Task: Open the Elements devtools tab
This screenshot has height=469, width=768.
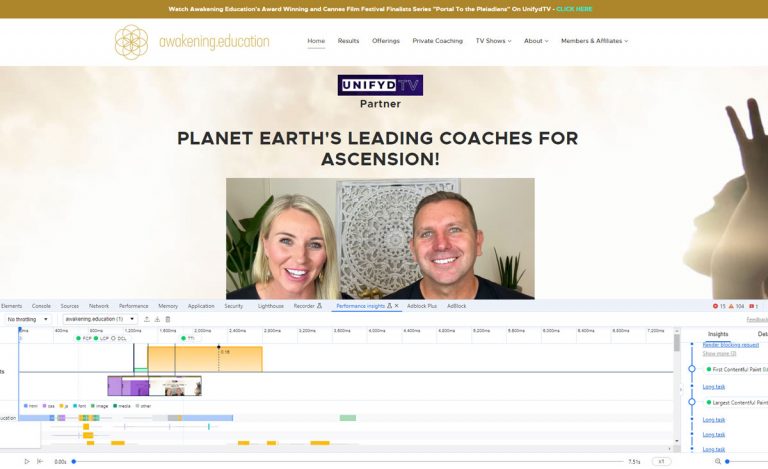Action: pyautogui.click(x=11, y=306)
